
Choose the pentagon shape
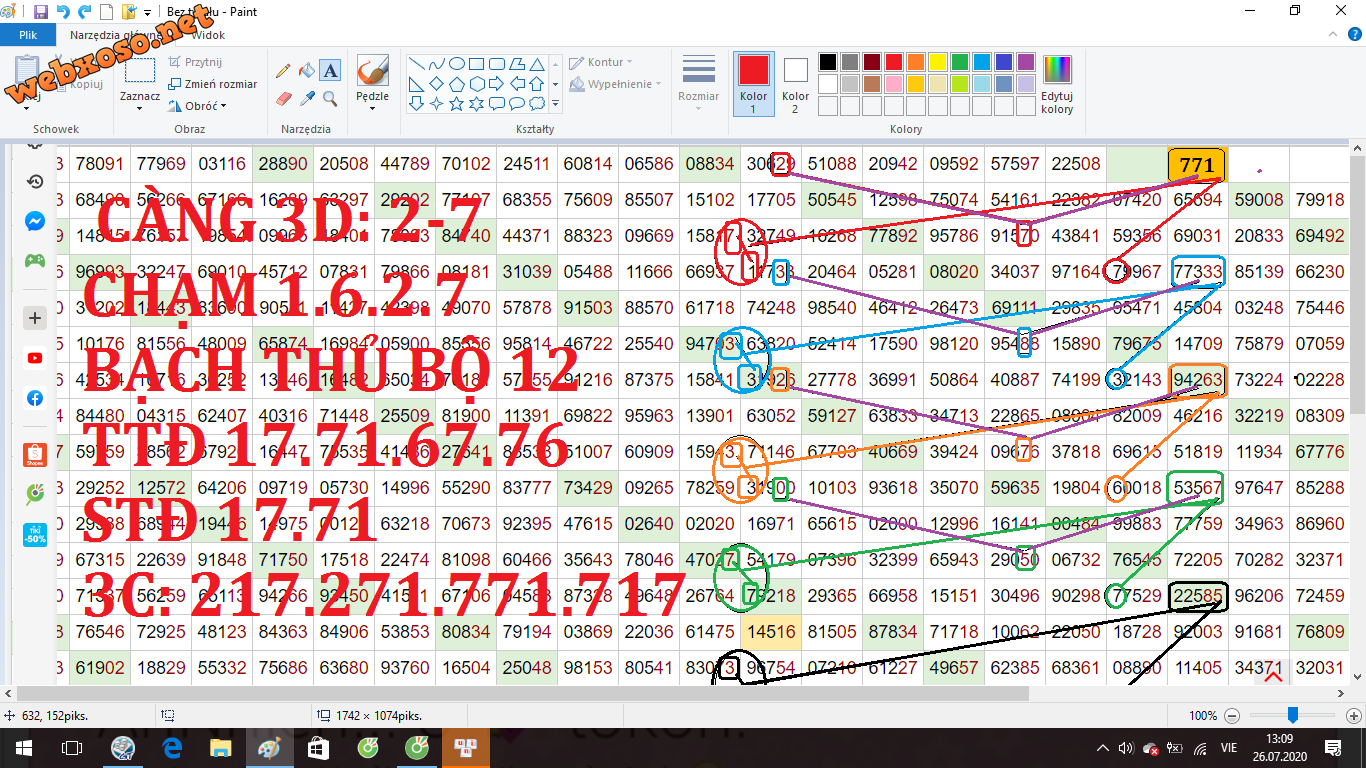[457, 83]
